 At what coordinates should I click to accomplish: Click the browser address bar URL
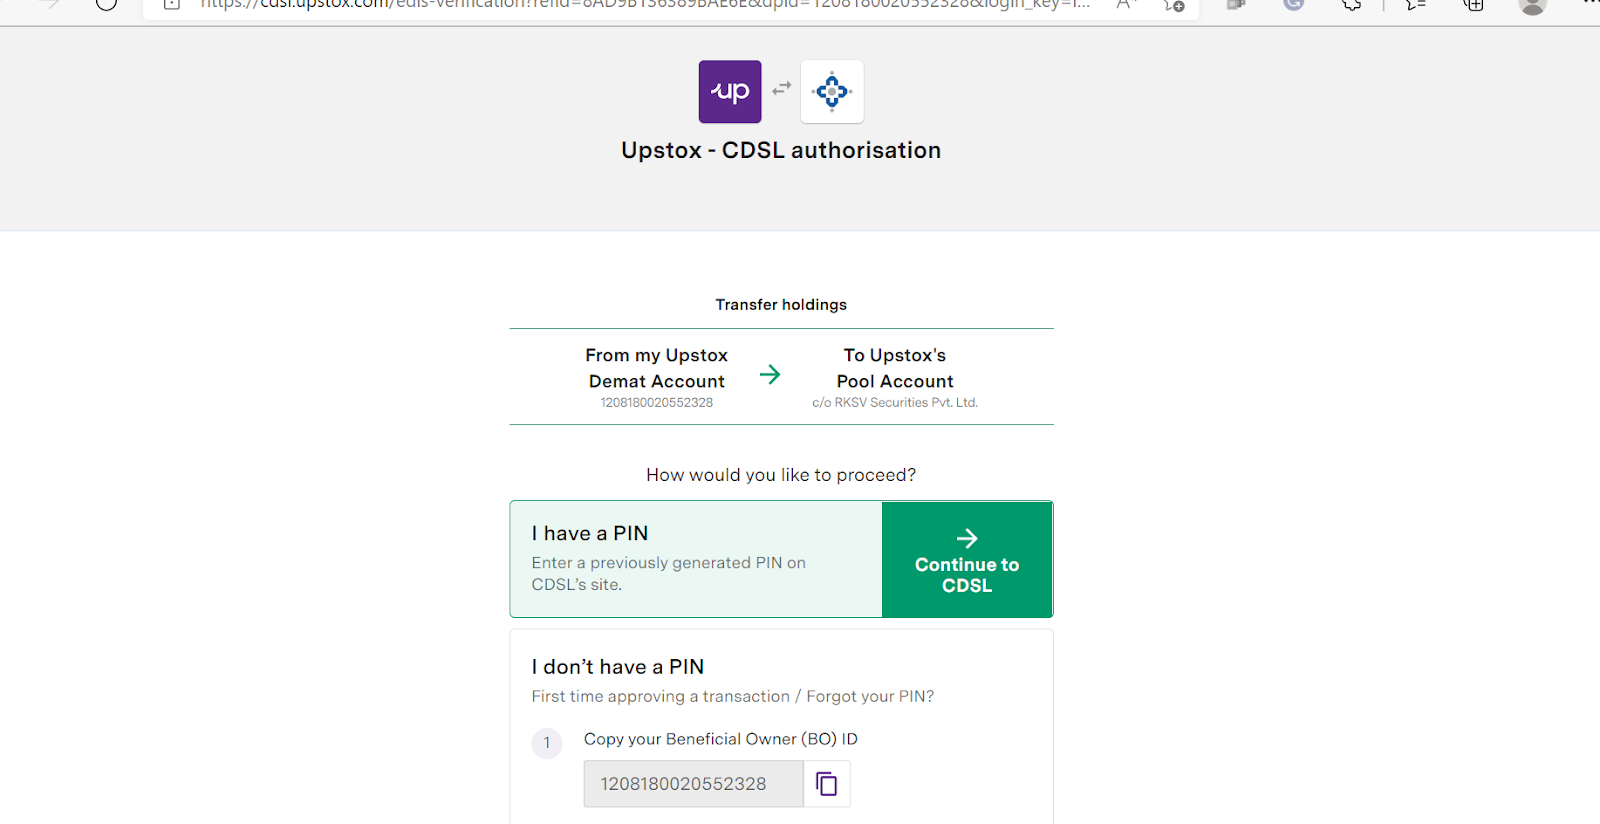640,5
